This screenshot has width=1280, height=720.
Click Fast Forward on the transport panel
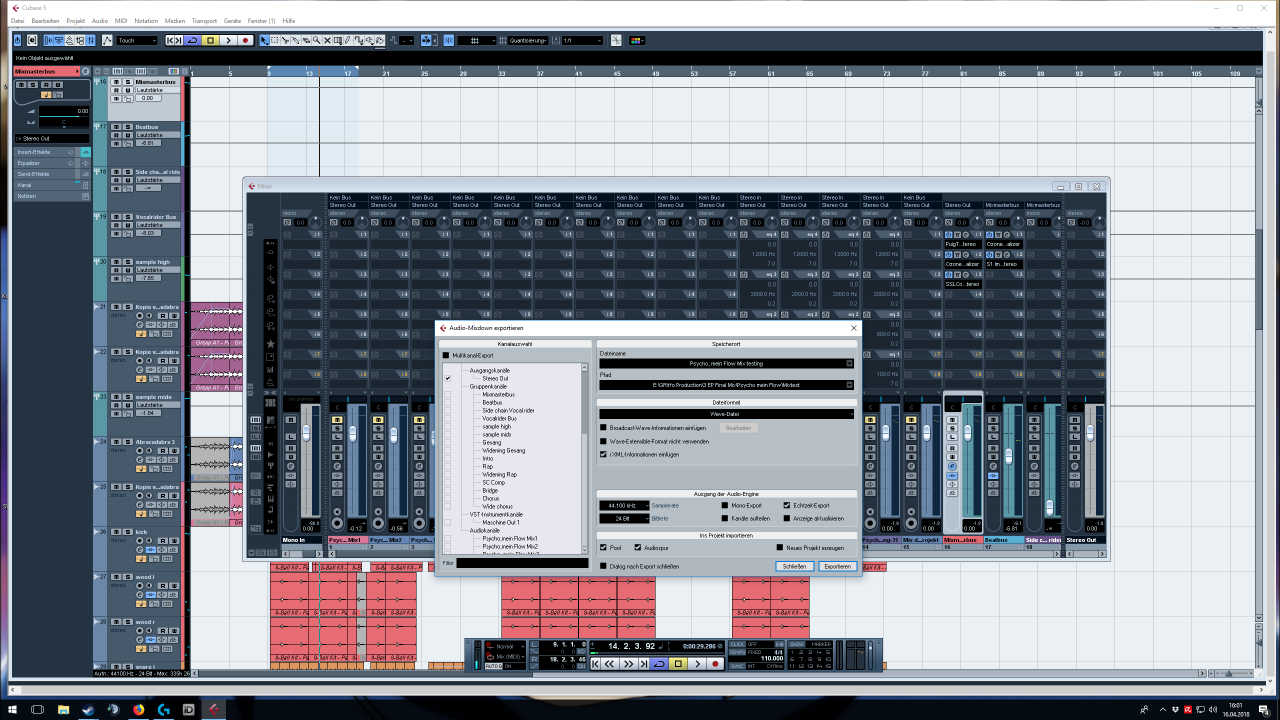(x=628, y=664)
